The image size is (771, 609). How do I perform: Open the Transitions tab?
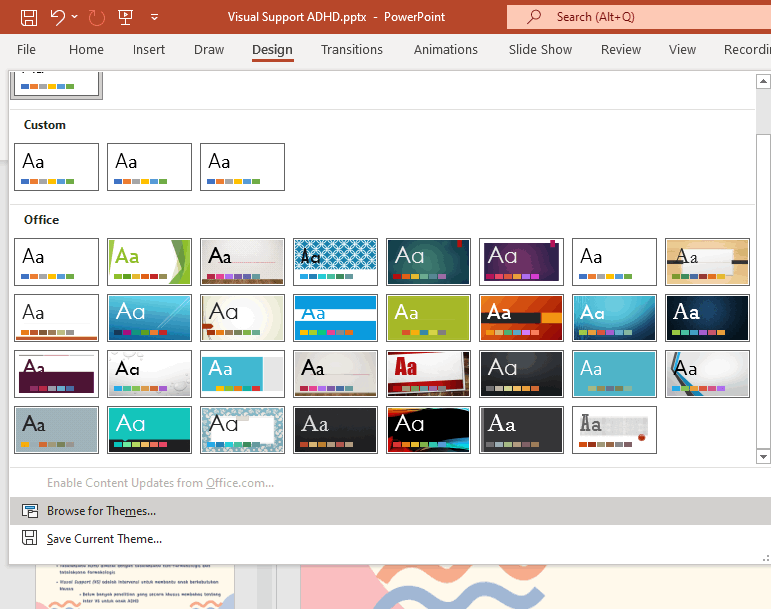pyautogui.click(x=352, y=50)
